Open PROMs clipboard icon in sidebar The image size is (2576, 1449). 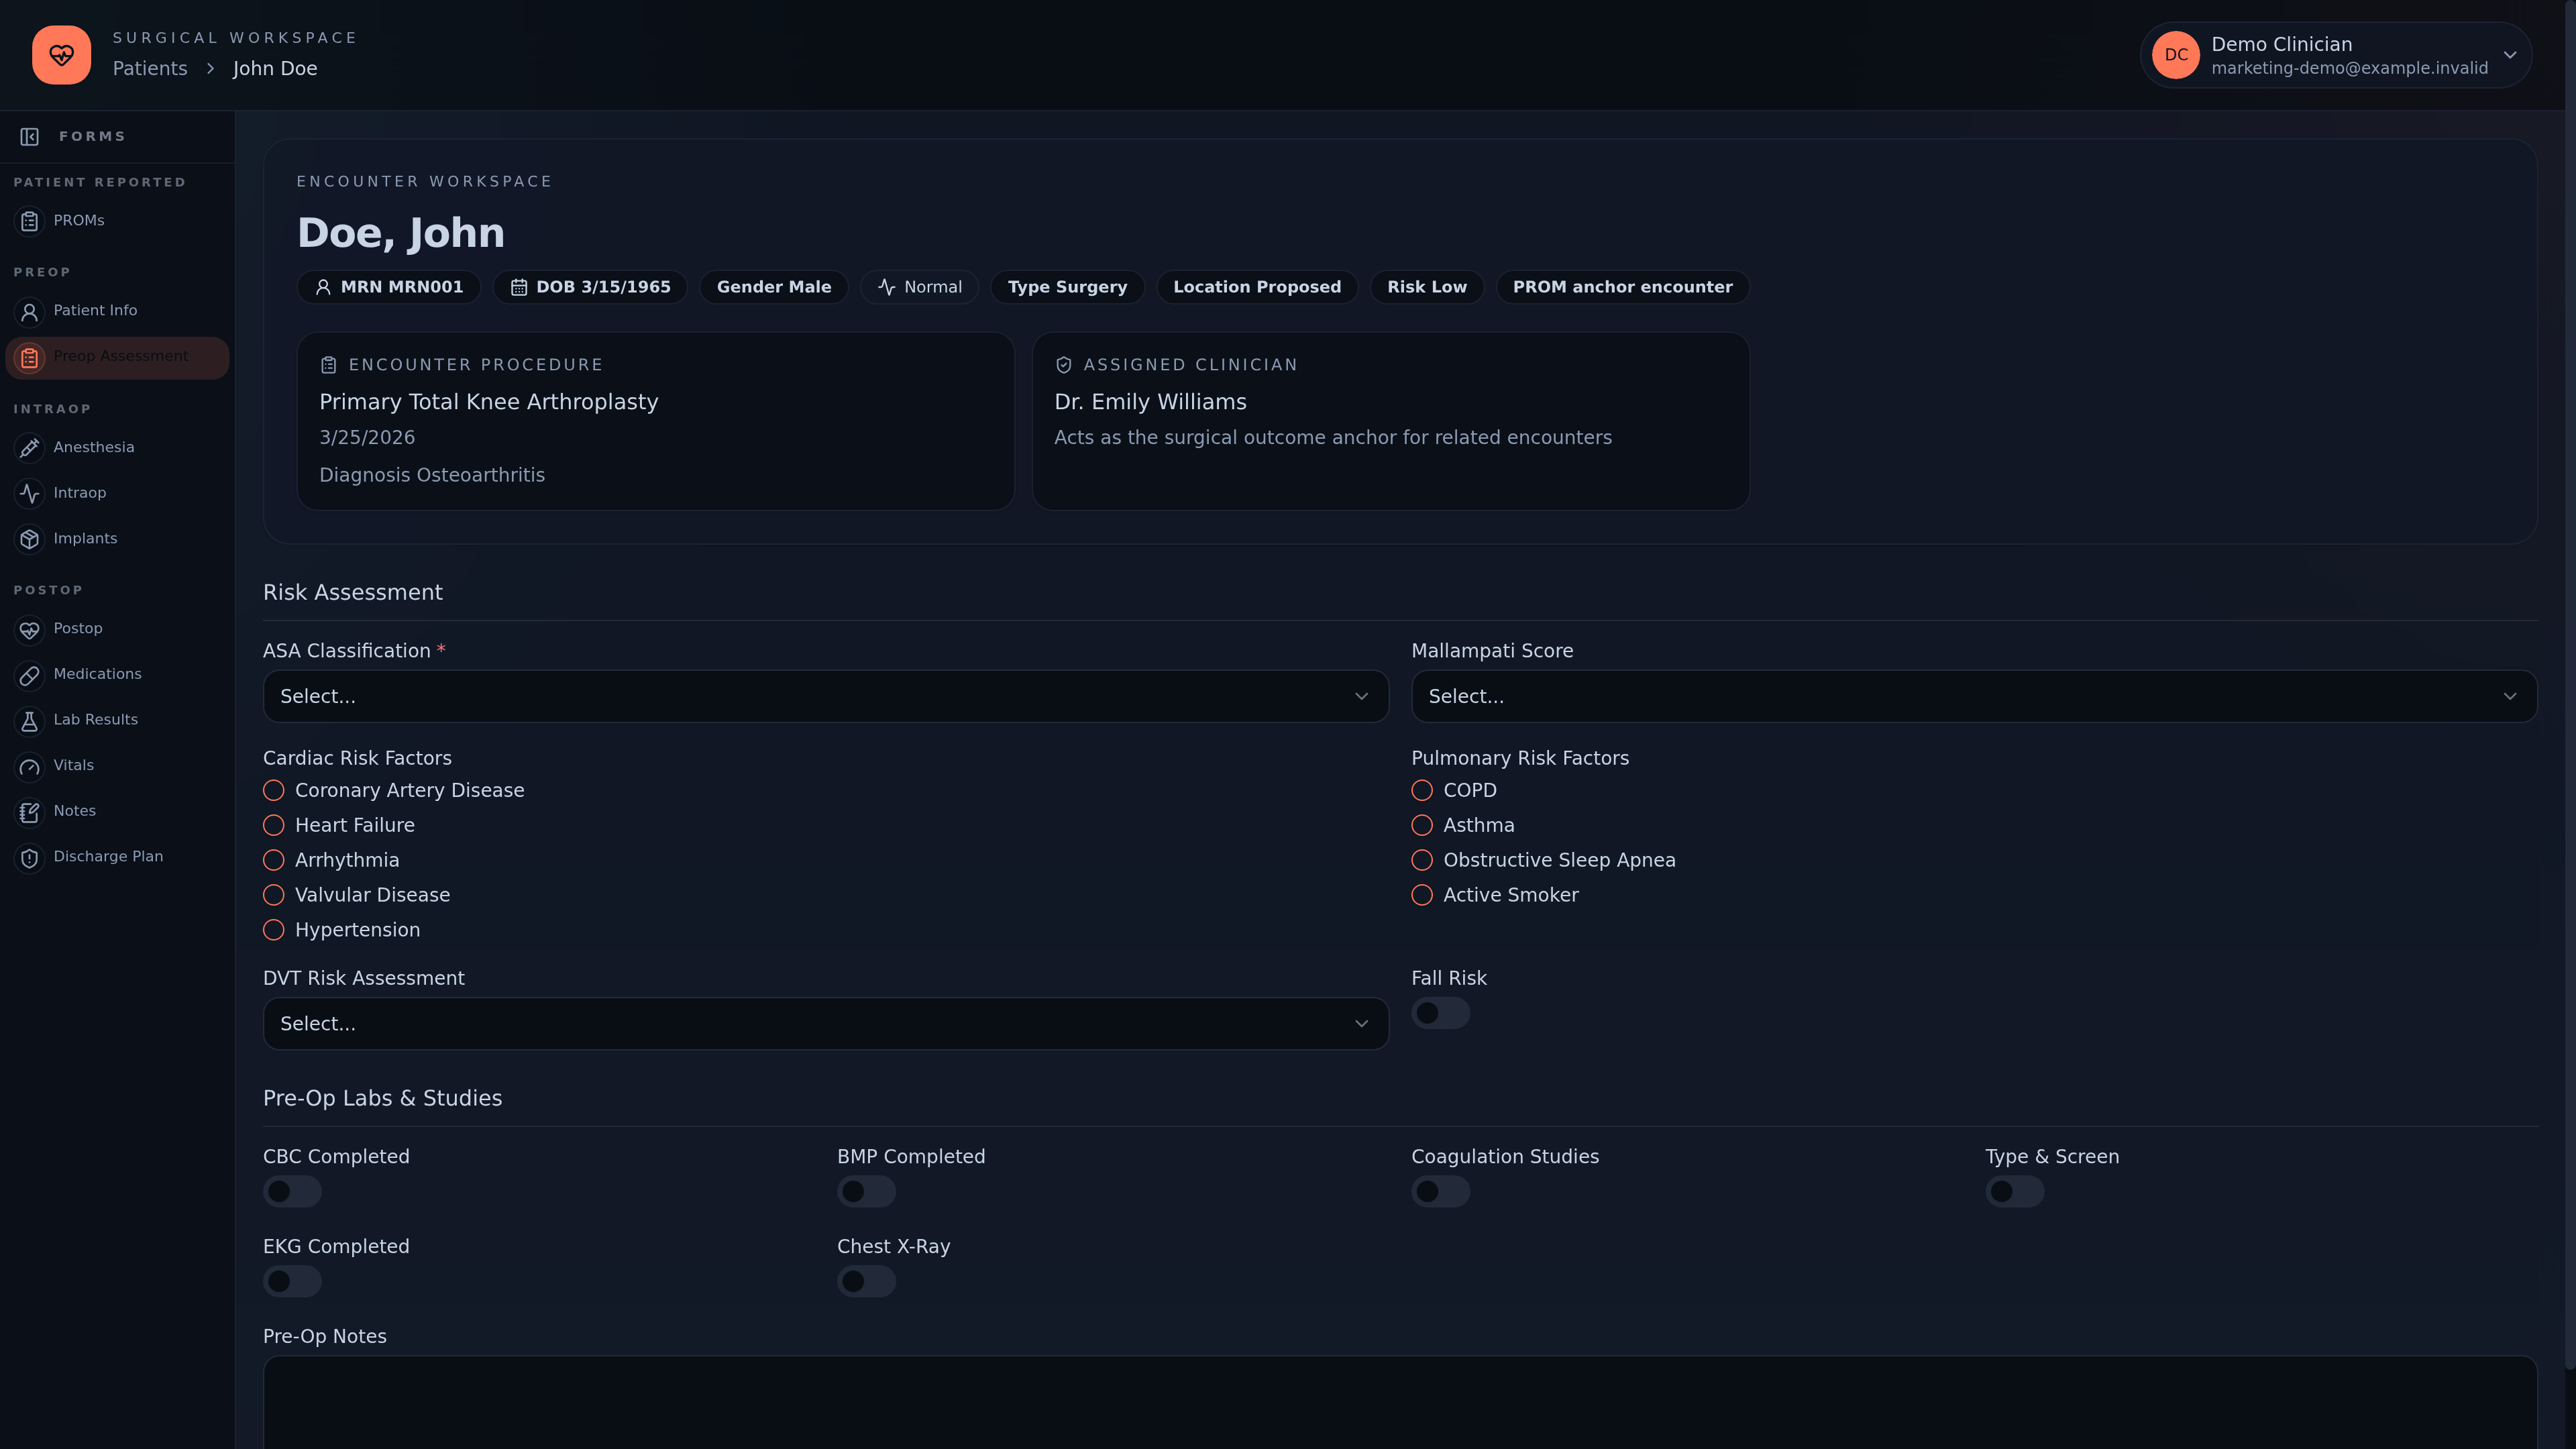tap(30, 221)
